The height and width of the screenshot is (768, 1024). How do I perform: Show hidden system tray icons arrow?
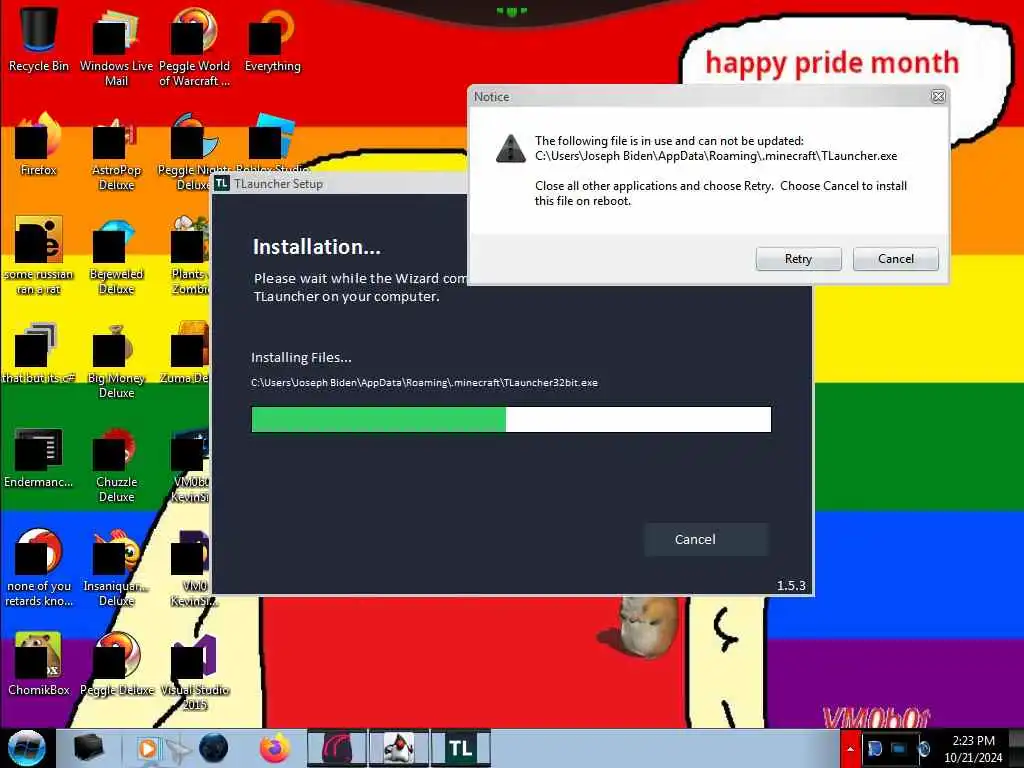coord(850,748)
